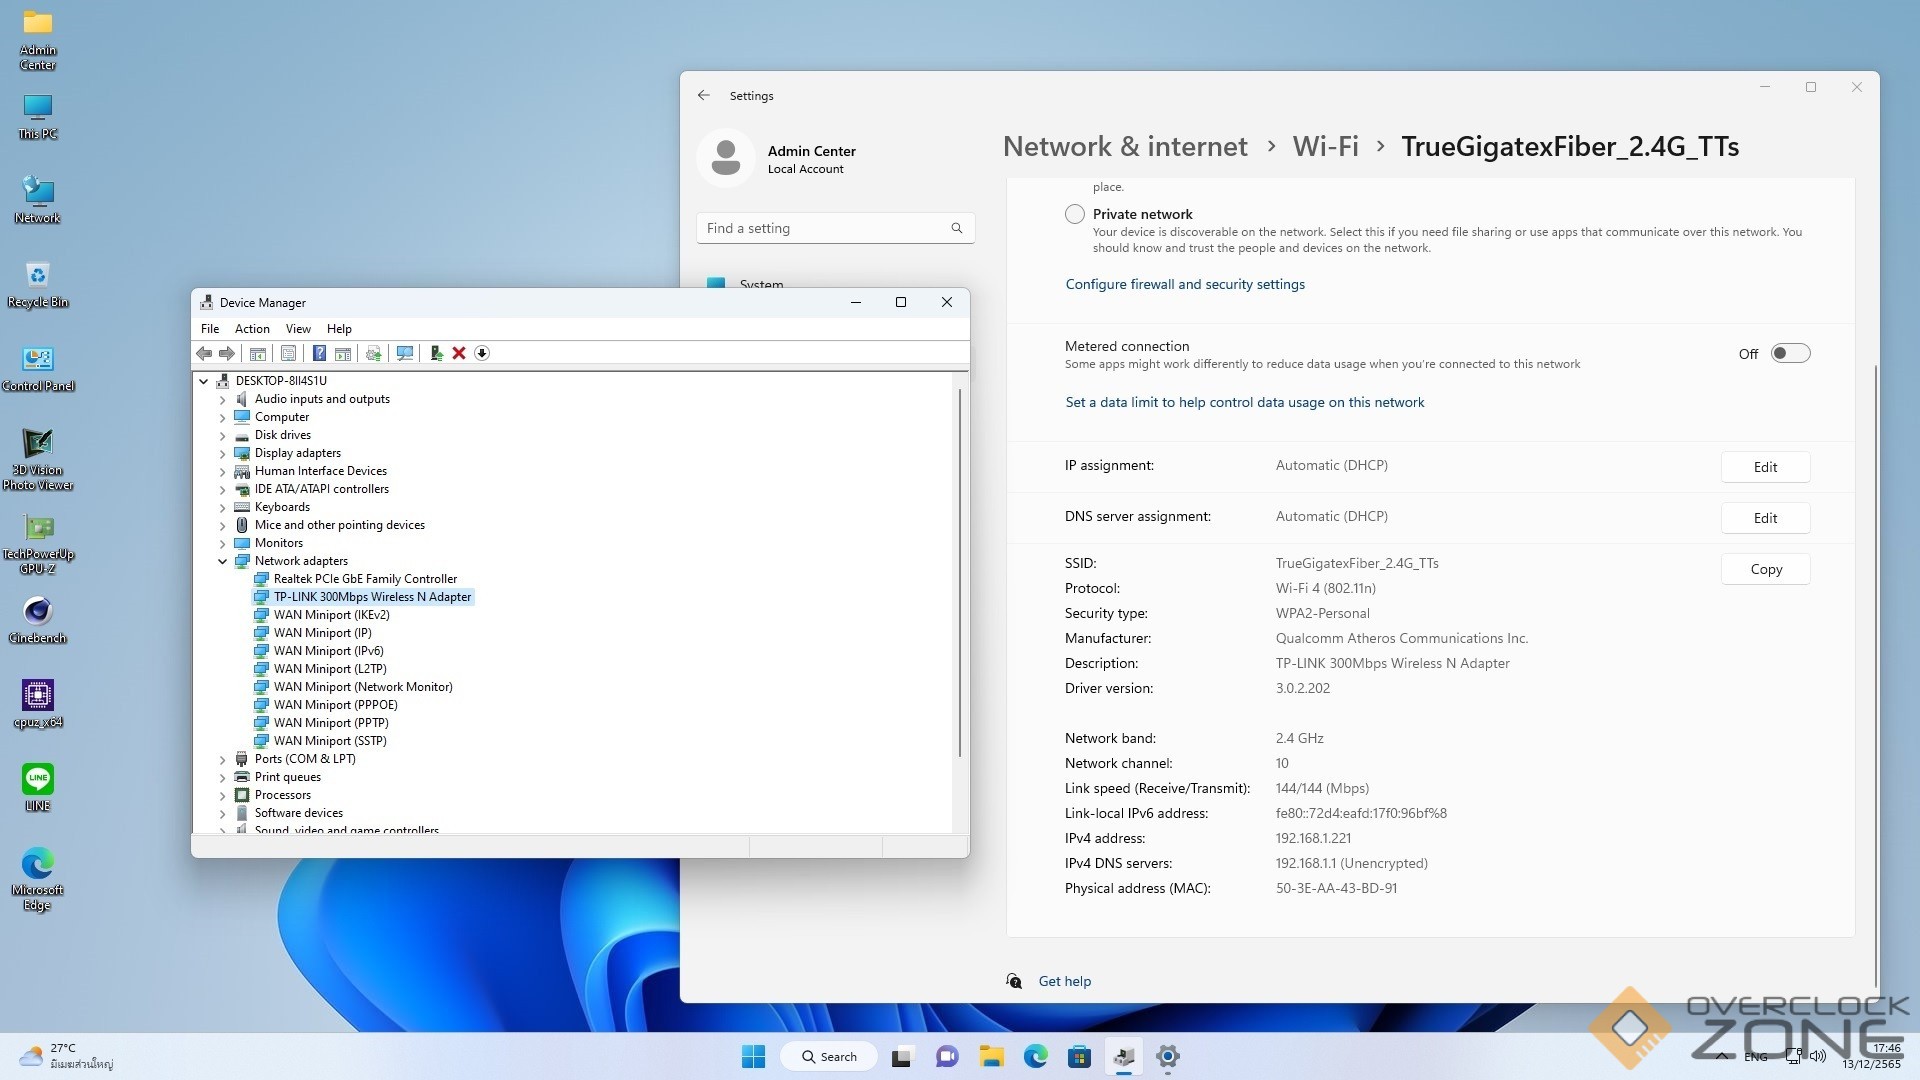
Task: Click search magnifier in Find a setting
Action: [956, 228]
